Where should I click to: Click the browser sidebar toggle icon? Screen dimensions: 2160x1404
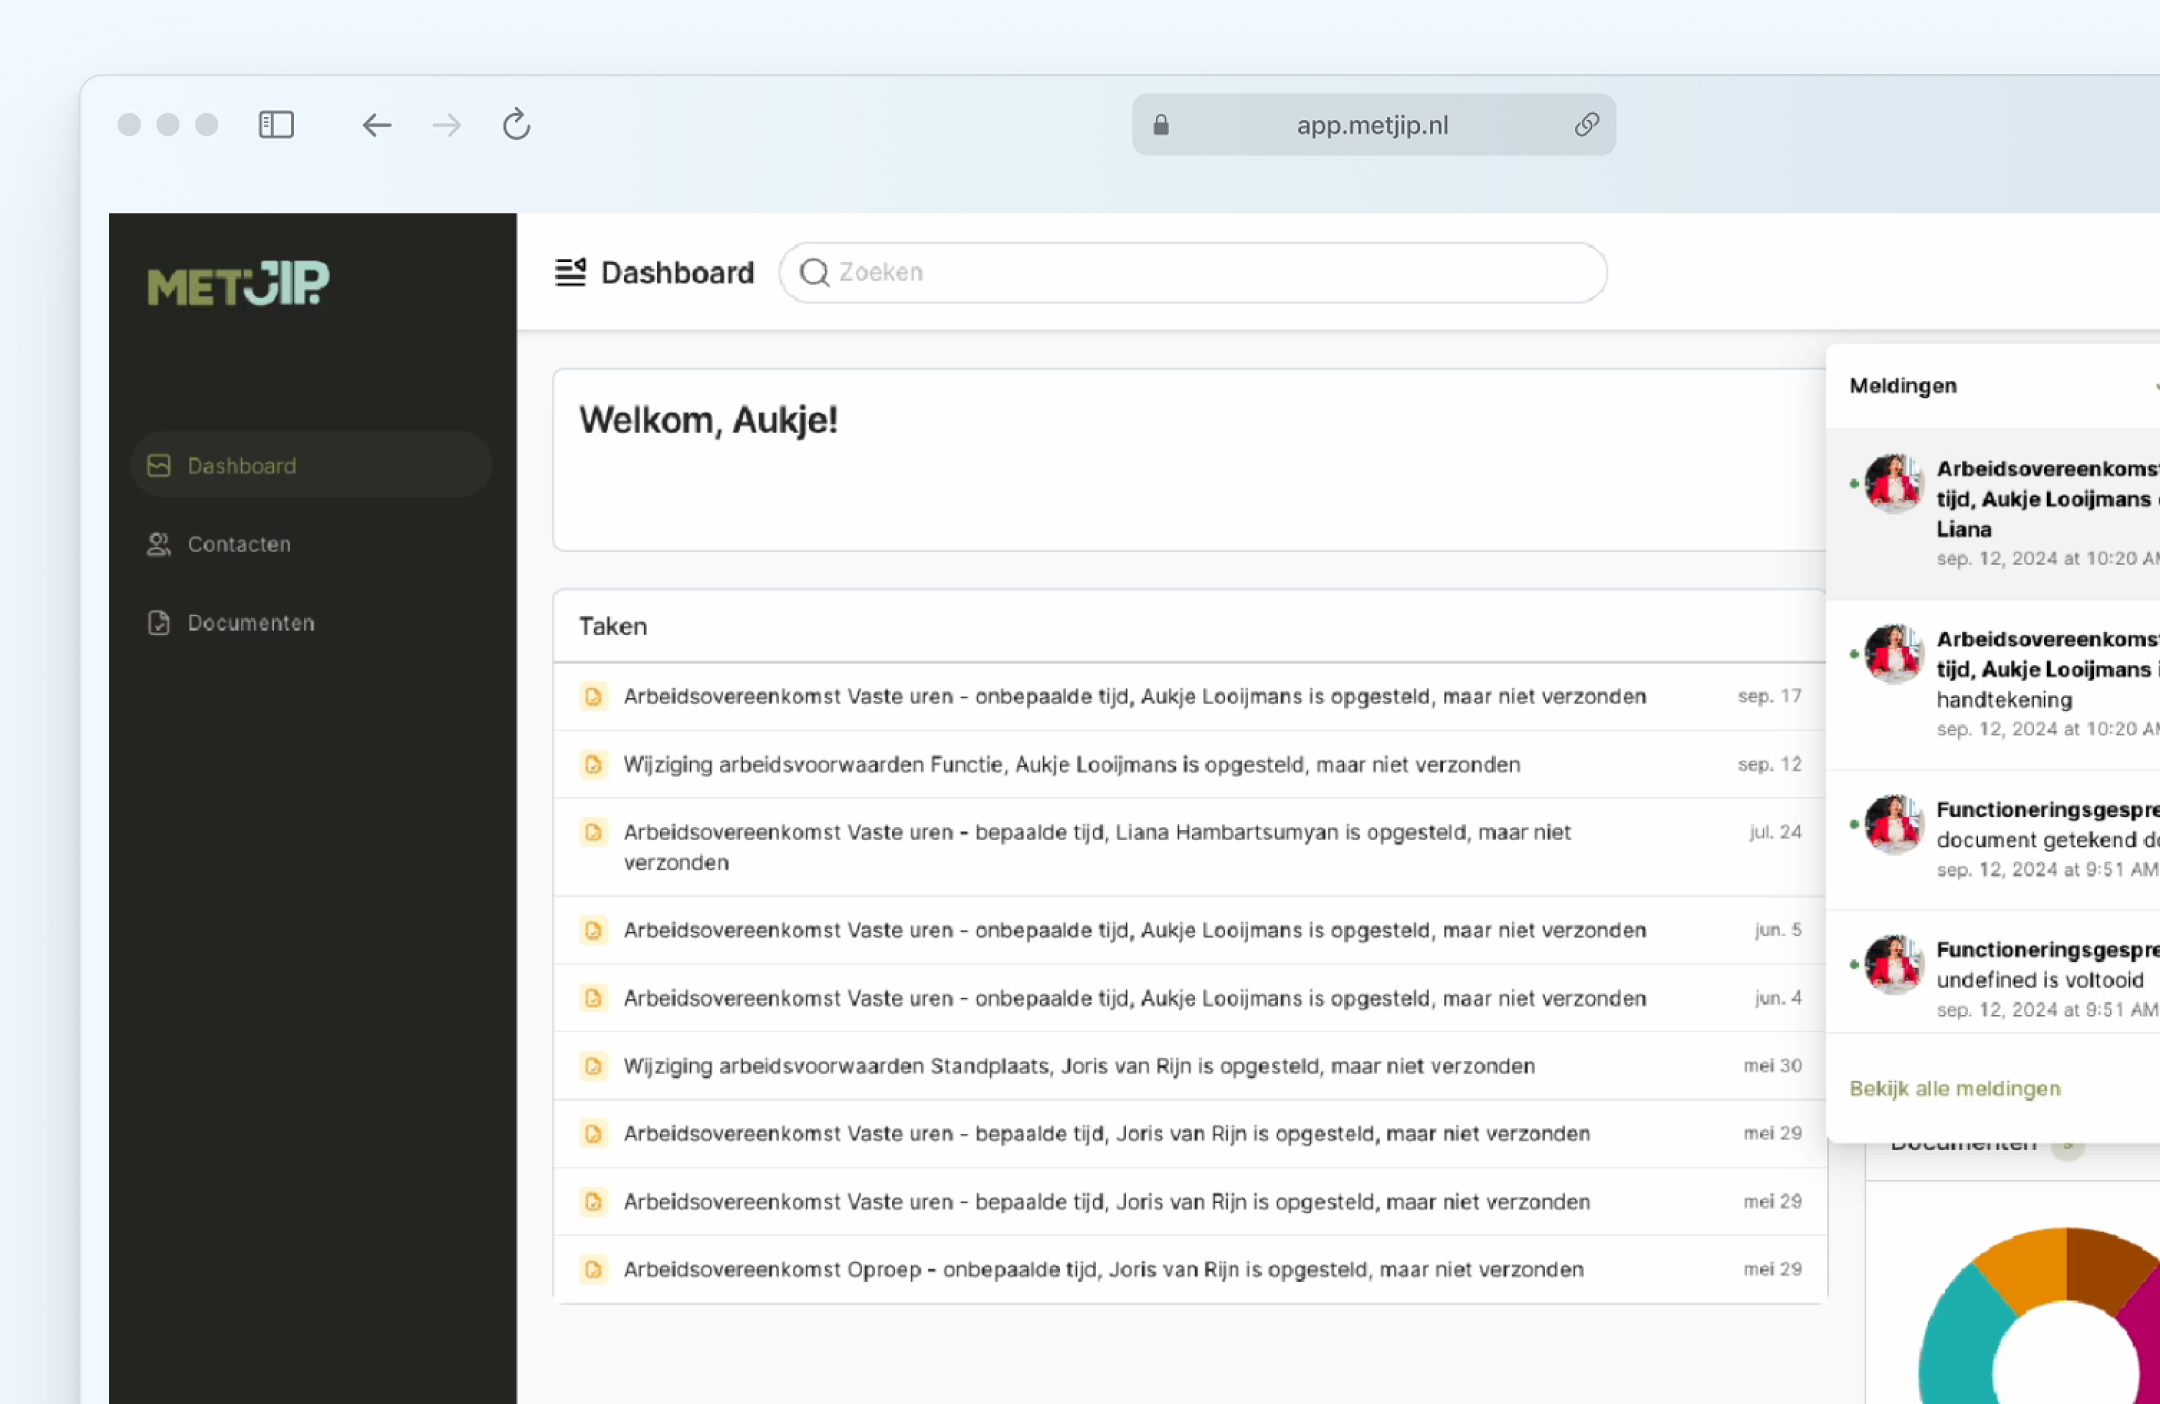pyautogui.click(x=276, y=125)
